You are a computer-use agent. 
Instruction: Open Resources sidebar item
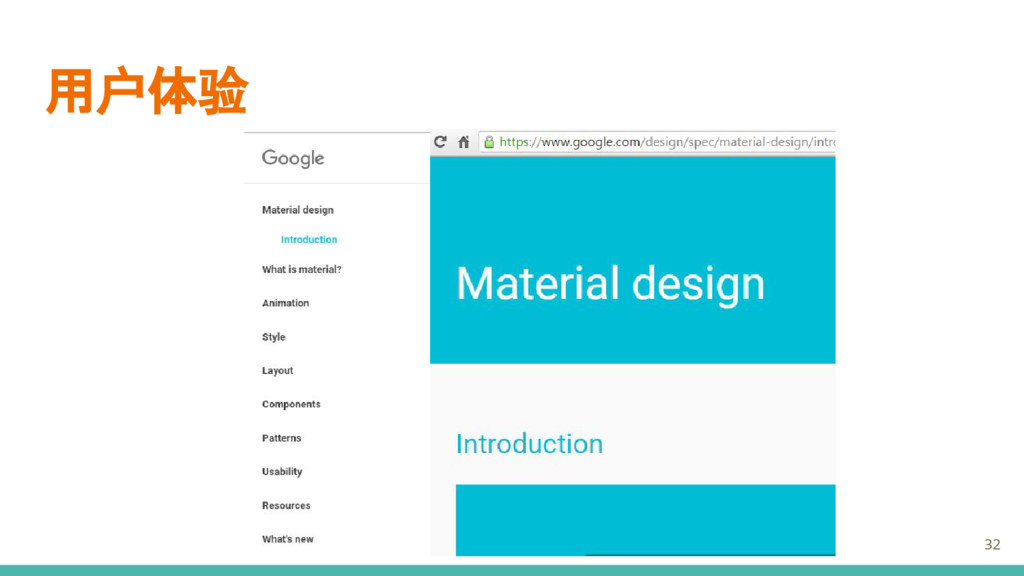(x=286, y=505)
